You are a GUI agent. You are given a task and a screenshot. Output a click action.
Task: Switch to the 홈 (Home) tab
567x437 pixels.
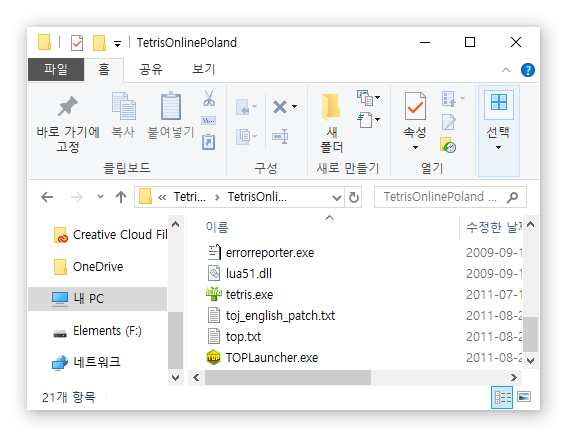tap(104, 69)
